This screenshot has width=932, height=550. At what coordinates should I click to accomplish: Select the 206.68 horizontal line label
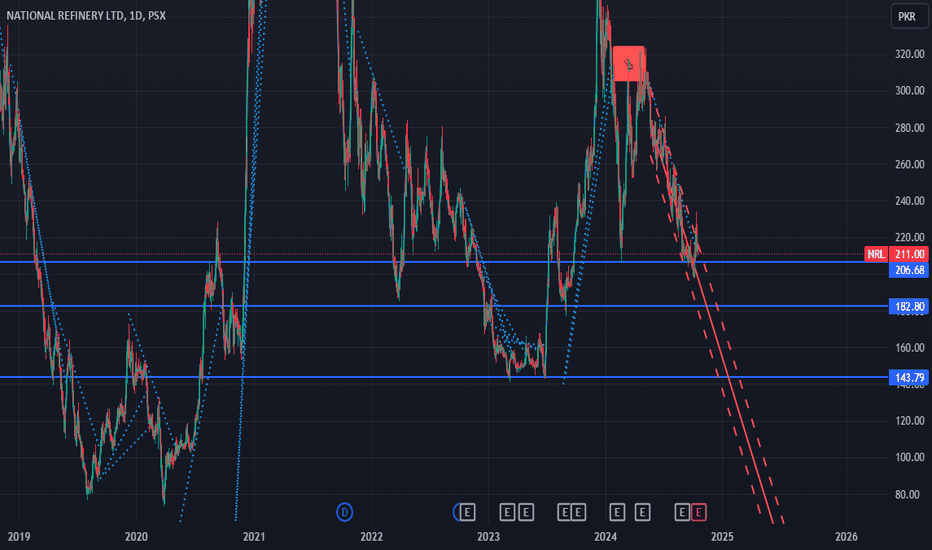[x=909, y=271]
